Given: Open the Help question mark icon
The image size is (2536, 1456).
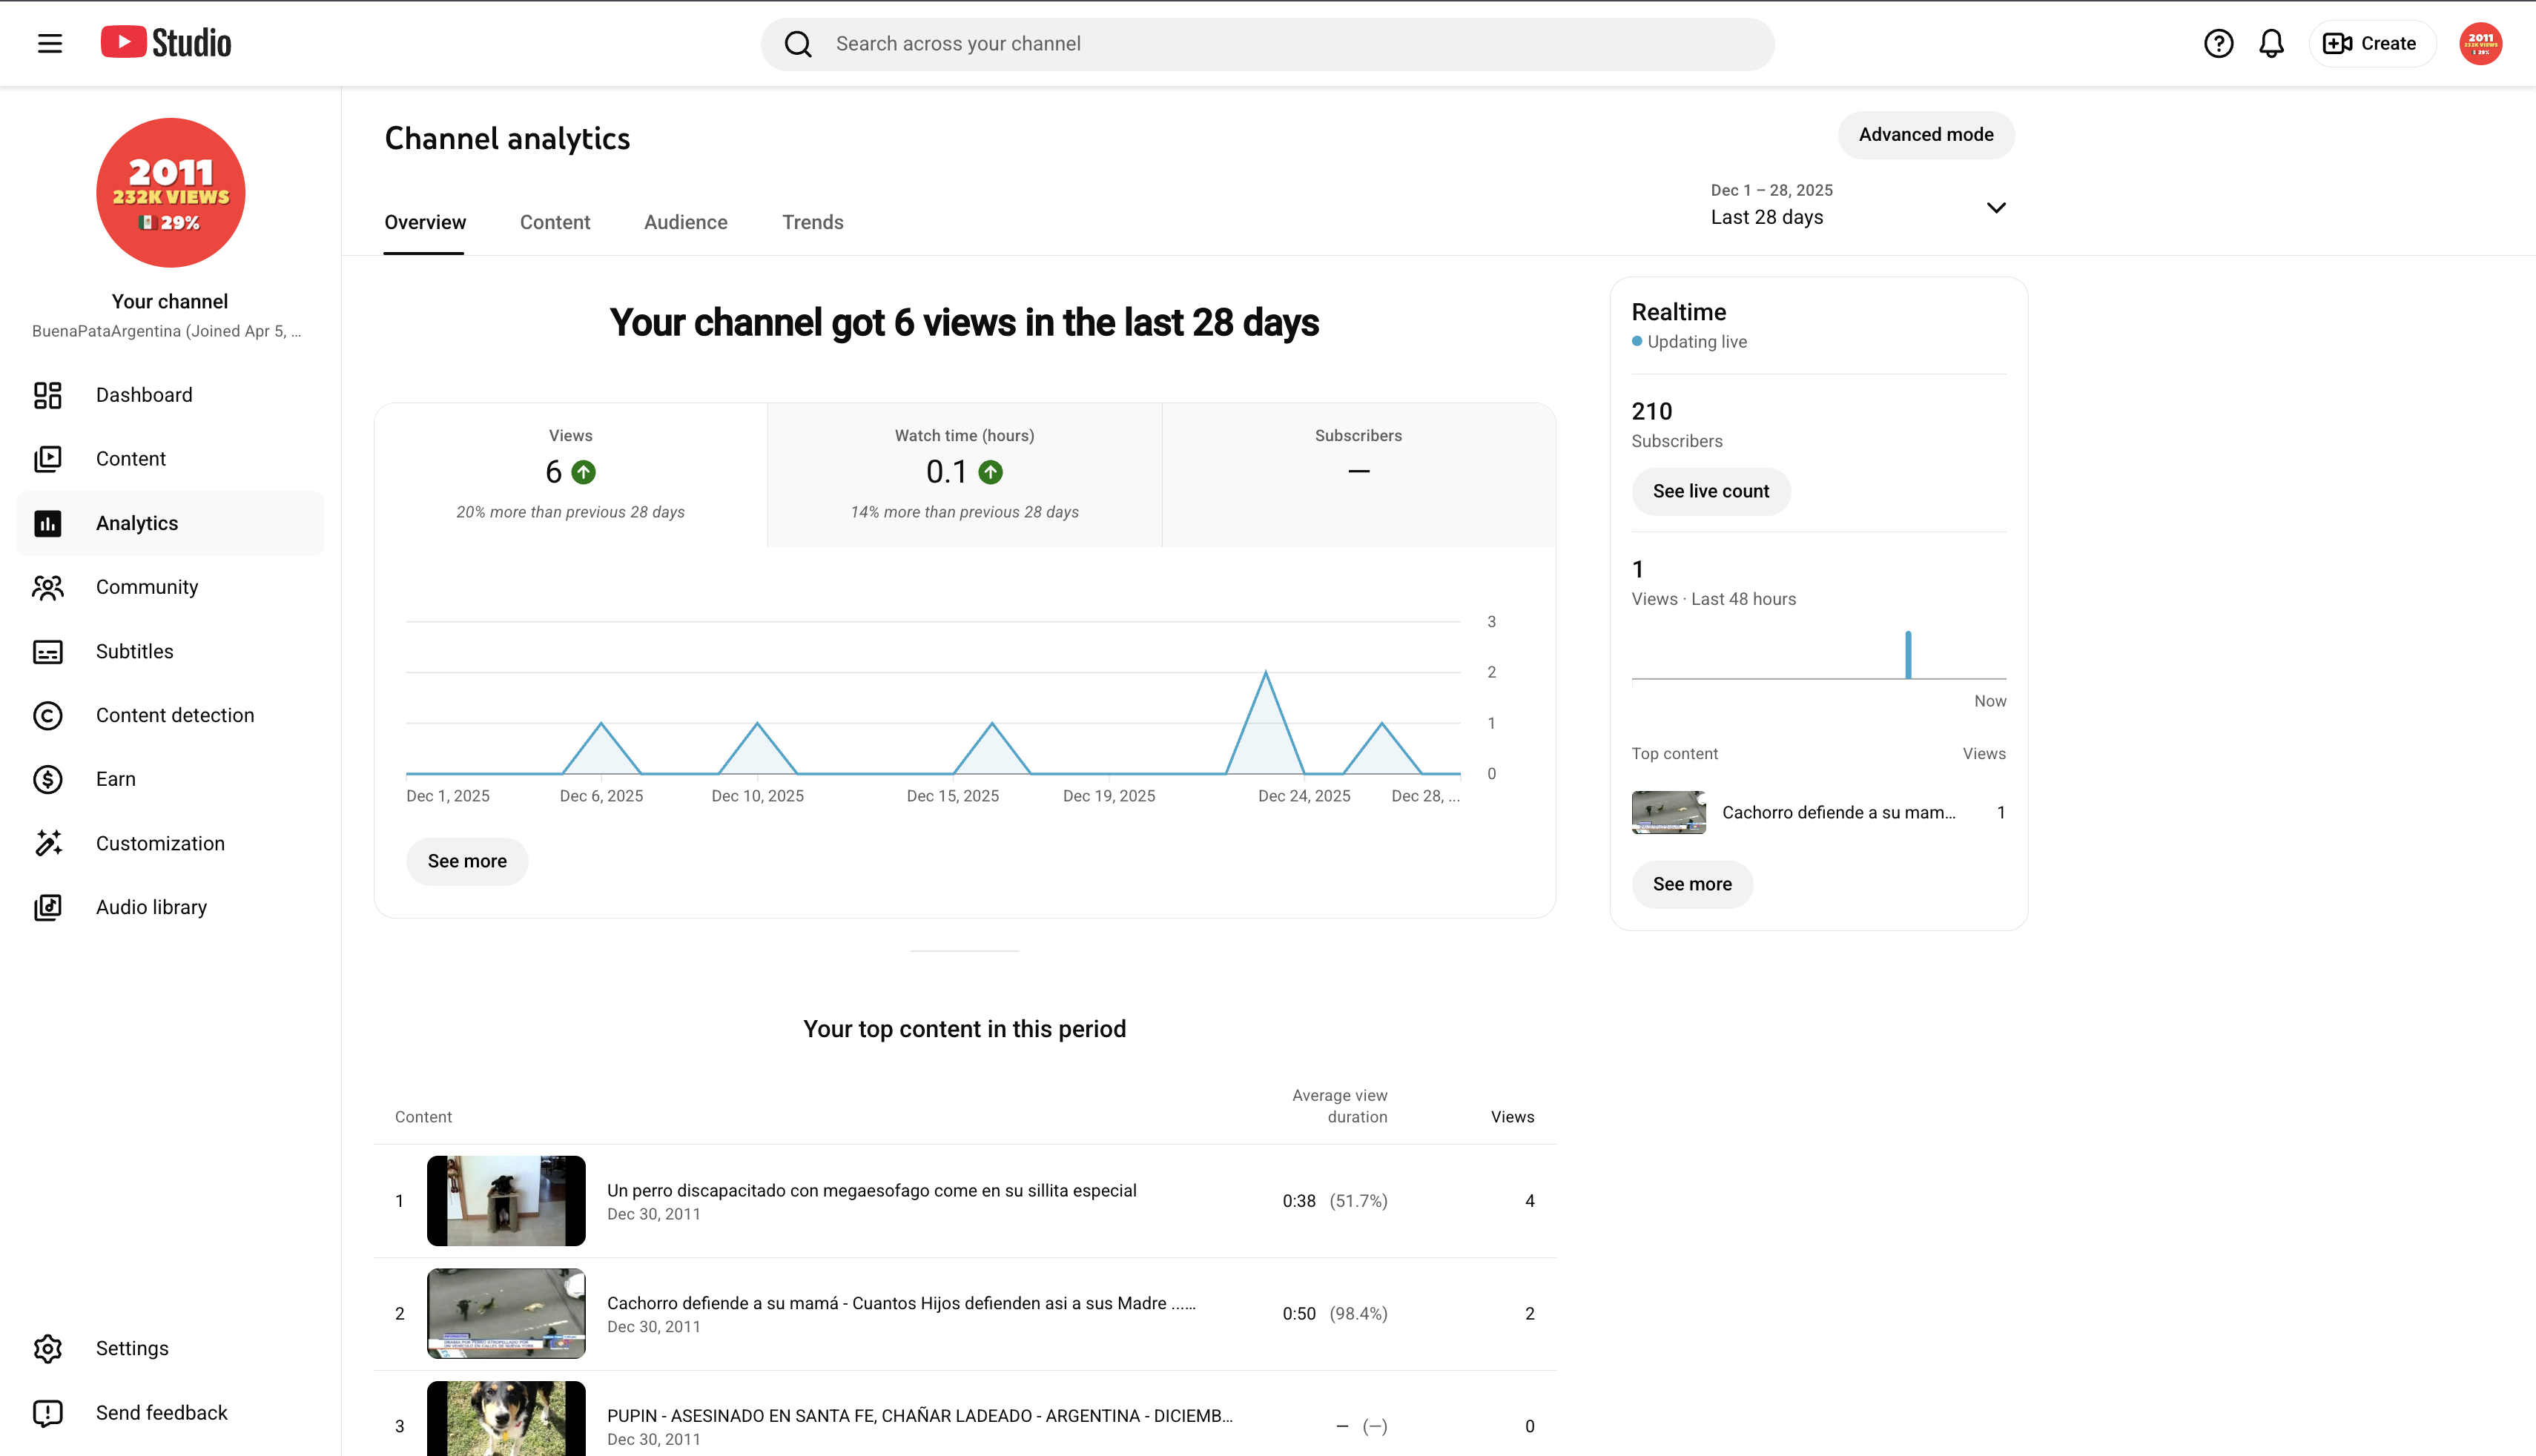Looking at the screenshot, I should (x=2218, y=43).
